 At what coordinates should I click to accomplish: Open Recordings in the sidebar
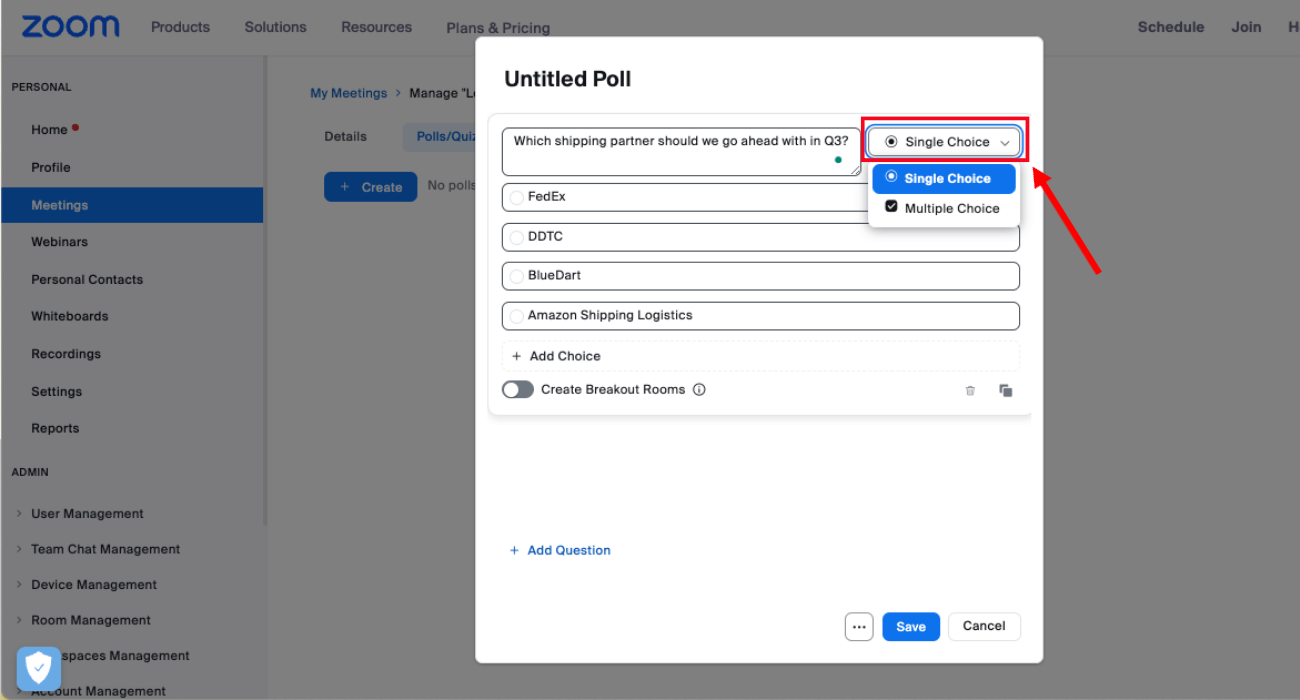click(x=66, y=354)
